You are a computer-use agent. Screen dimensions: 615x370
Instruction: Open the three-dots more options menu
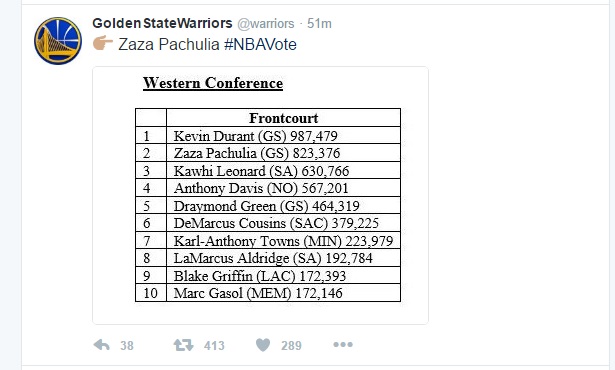click(x=343, y=345)
